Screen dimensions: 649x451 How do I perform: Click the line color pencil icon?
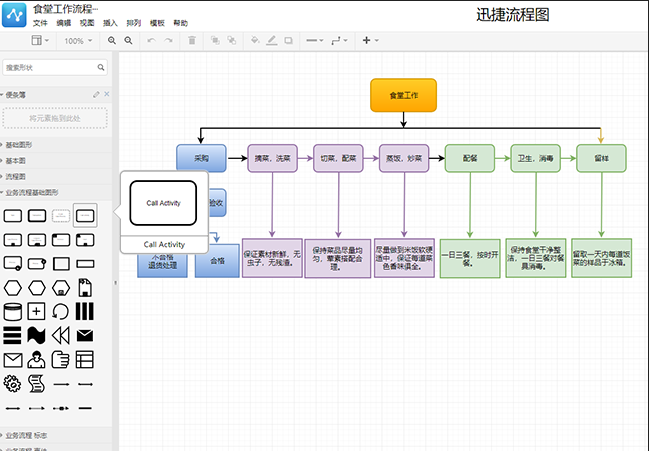point(272,41)
